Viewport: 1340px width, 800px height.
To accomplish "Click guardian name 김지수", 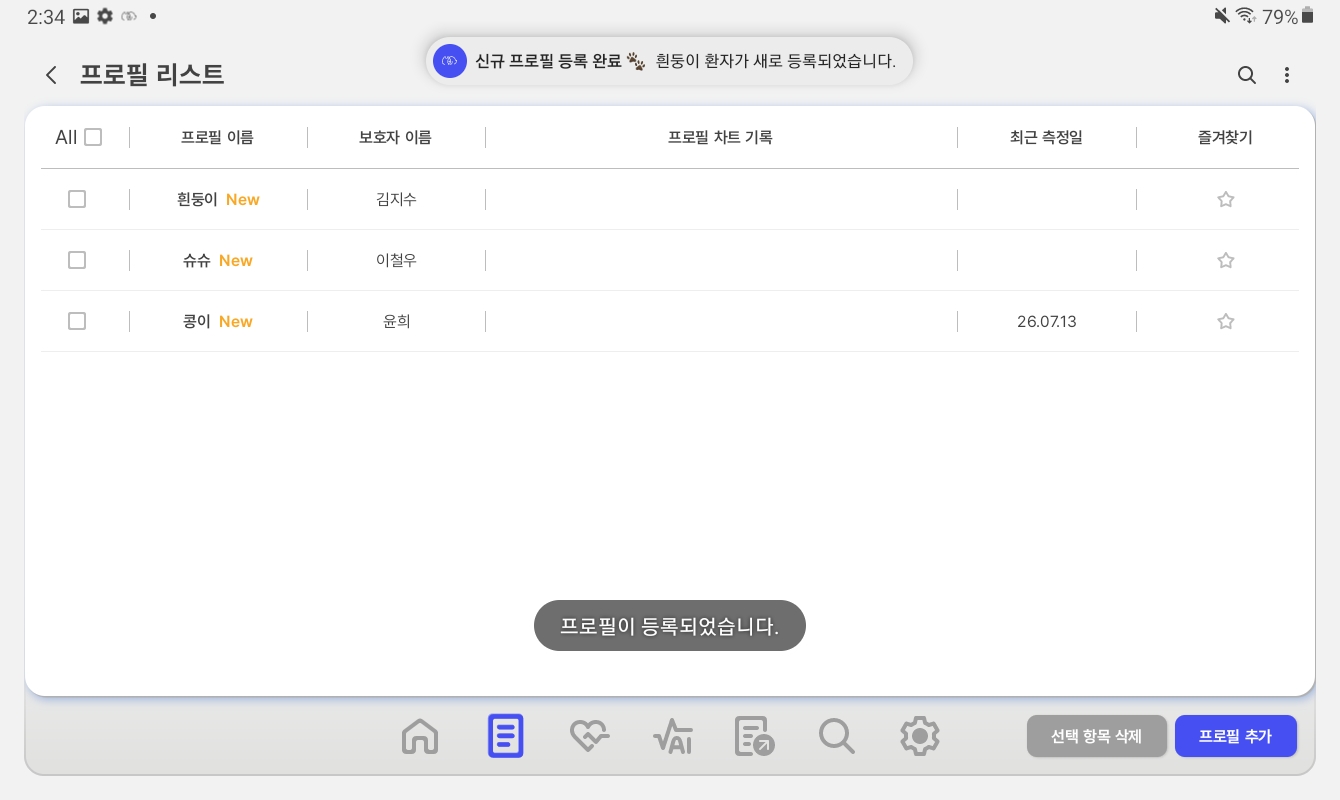I will coord(396,199).
